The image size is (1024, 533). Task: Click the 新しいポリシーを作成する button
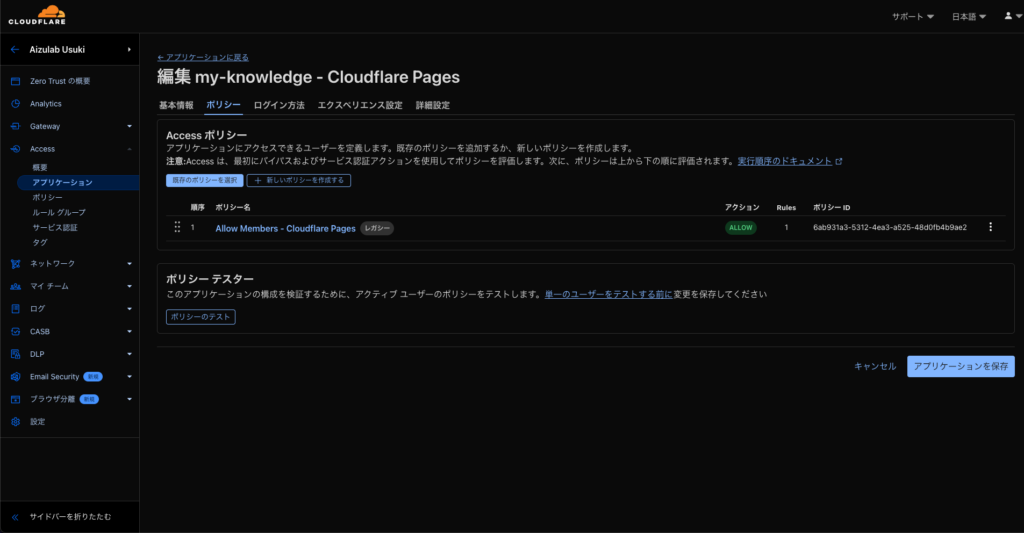tap(299, 180)
